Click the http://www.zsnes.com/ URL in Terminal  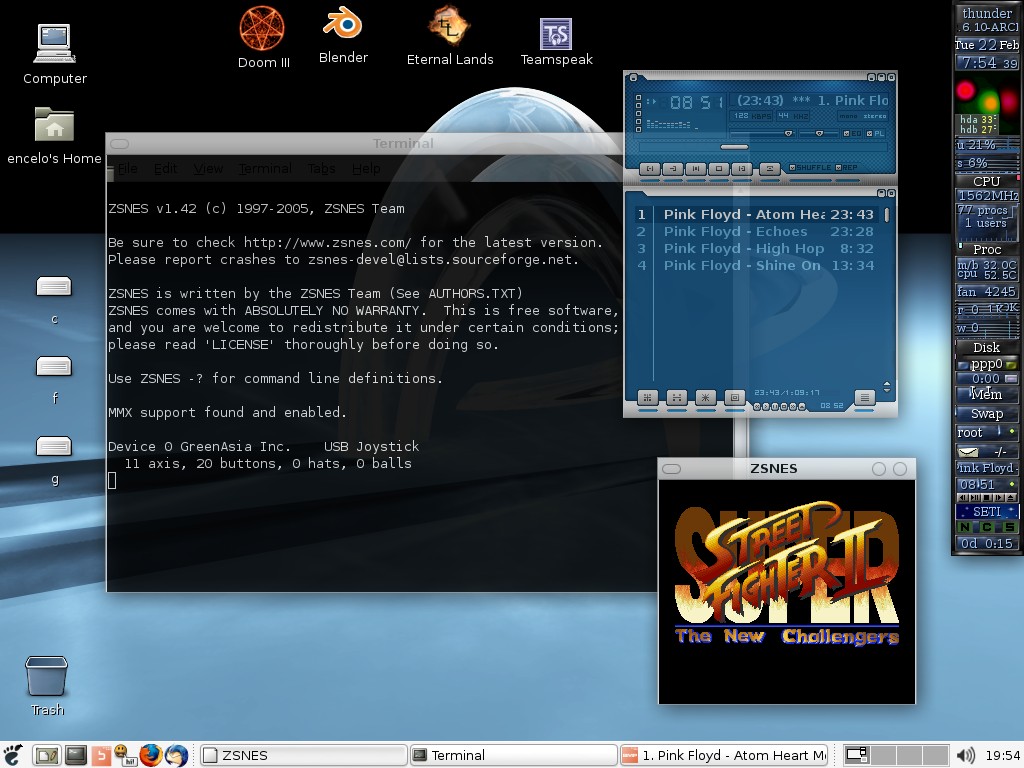click(327, 242)
